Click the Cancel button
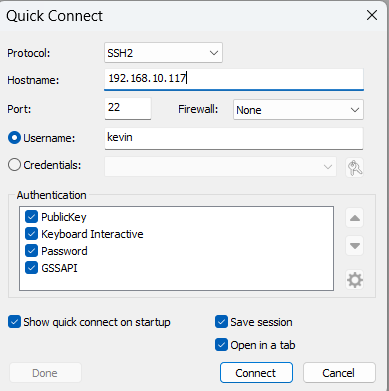 click(x=339, y=373)
